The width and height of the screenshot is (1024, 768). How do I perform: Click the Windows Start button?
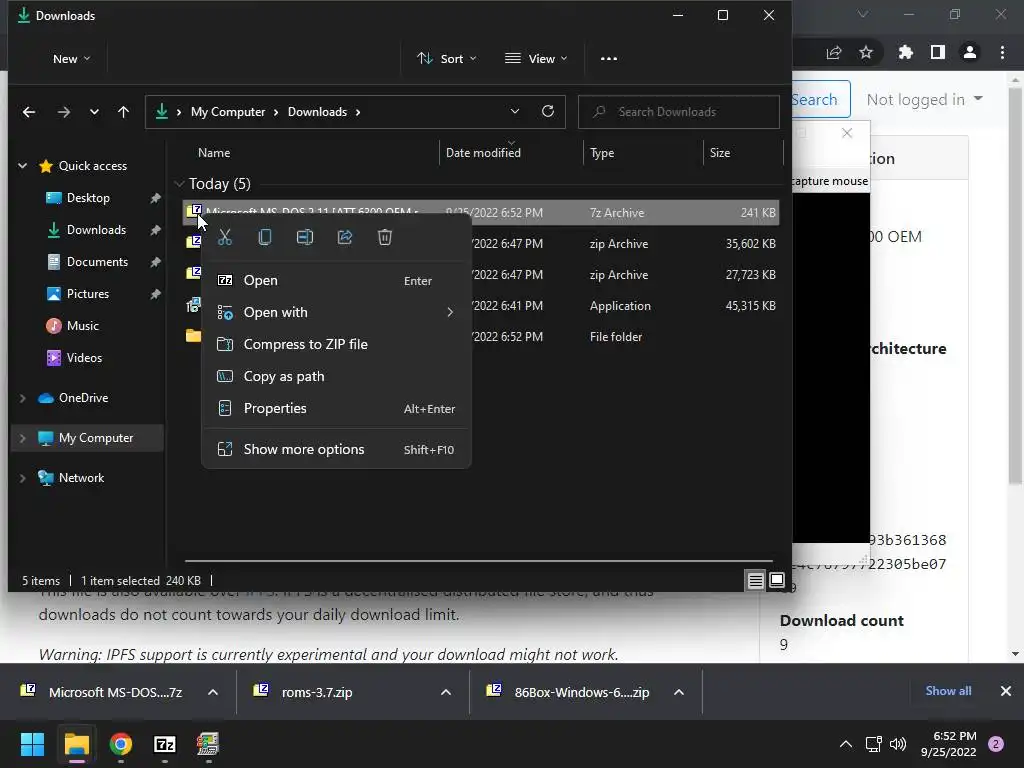[32, 744]
